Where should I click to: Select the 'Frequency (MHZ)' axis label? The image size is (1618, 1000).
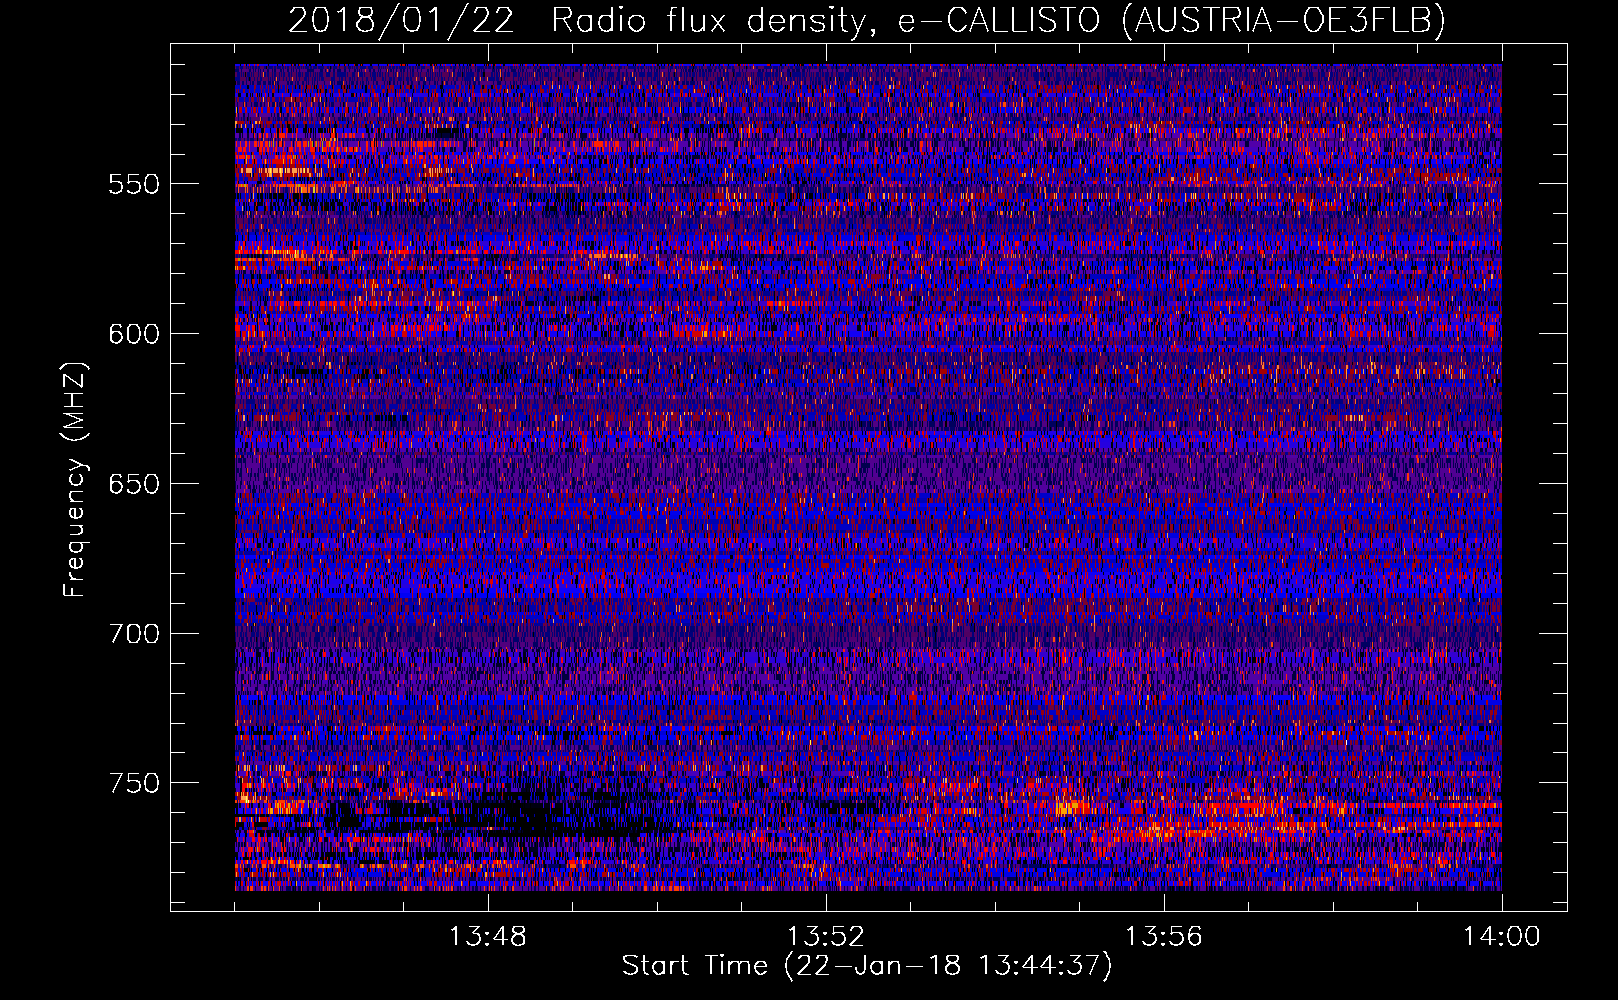coord(75,479)
